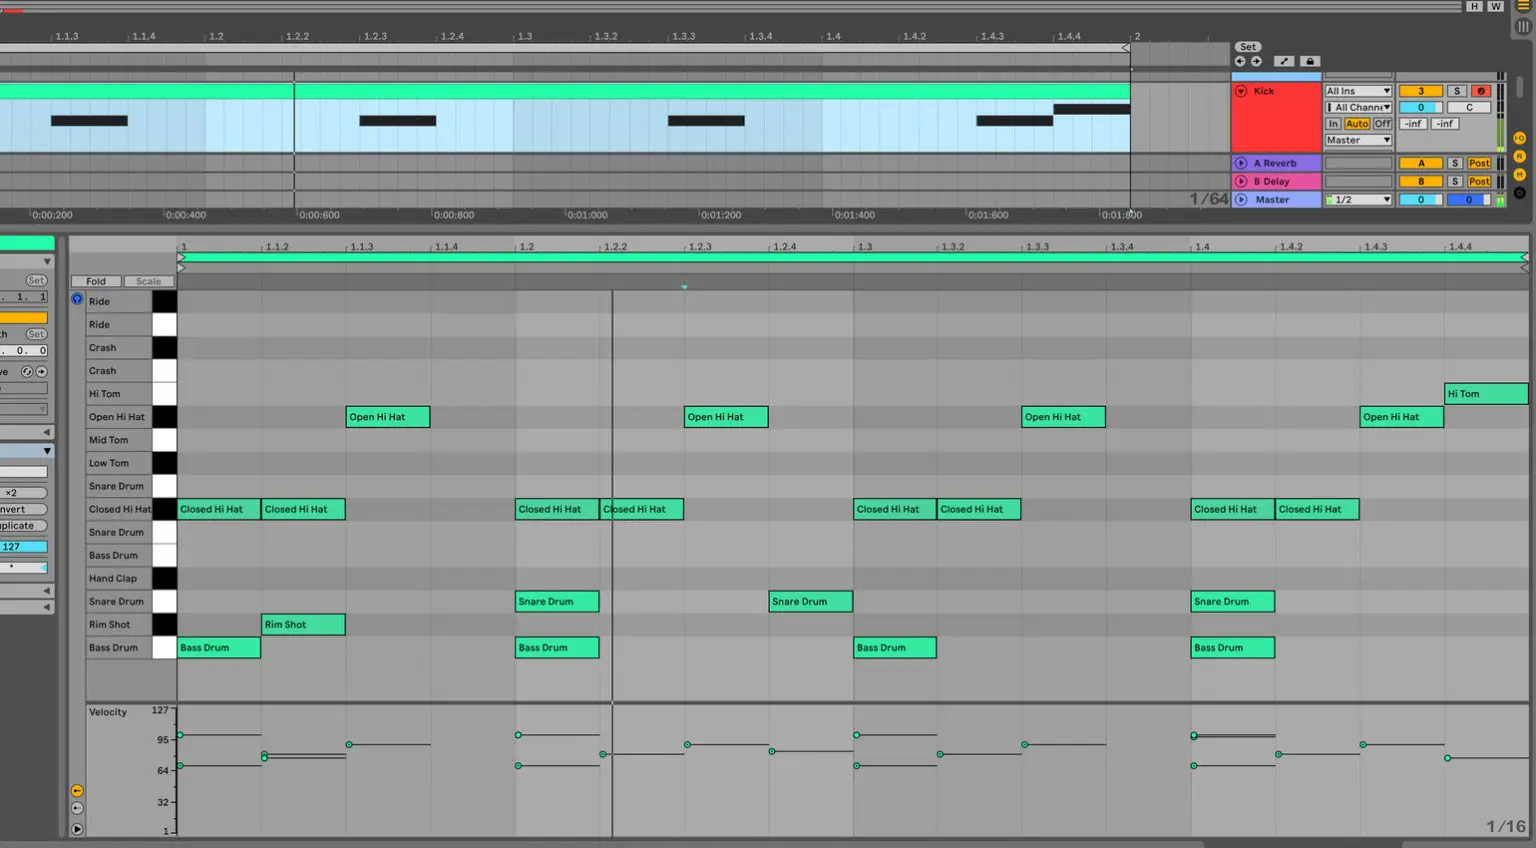Click the right arrow beside the Set button
The width and height of the screenshot is (1536, 848).
coord(1256,61)
